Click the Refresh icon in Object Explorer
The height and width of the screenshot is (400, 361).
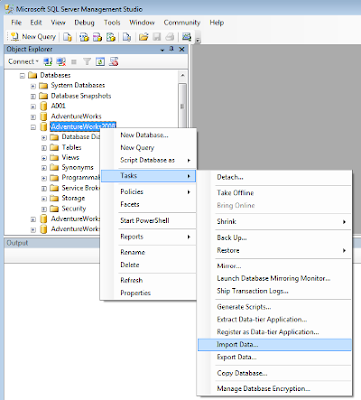tap(100, 62)
